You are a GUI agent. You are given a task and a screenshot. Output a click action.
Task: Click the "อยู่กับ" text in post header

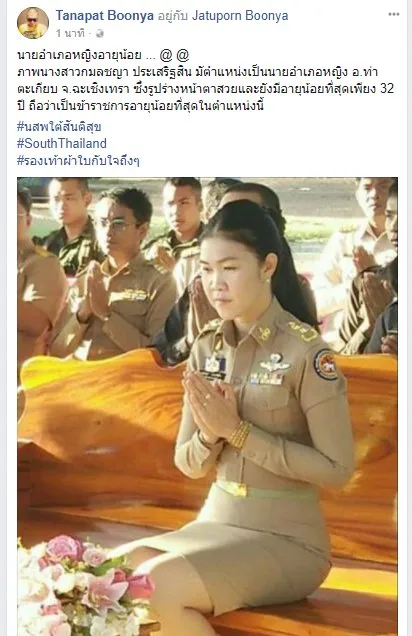tap(172, 16)
